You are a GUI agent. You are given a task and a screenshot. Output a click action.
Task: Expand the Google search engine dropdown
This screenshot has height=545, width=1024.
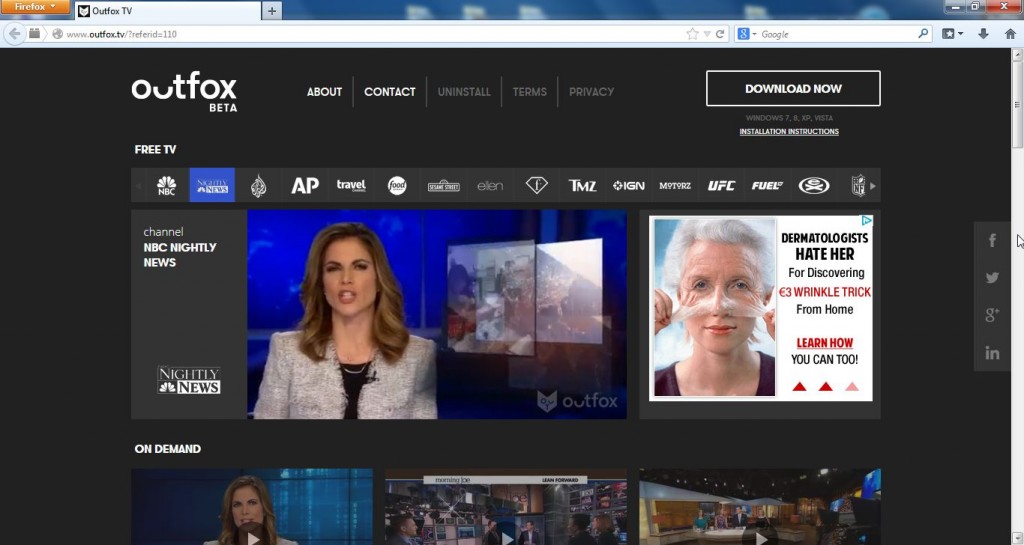point(747,34)
